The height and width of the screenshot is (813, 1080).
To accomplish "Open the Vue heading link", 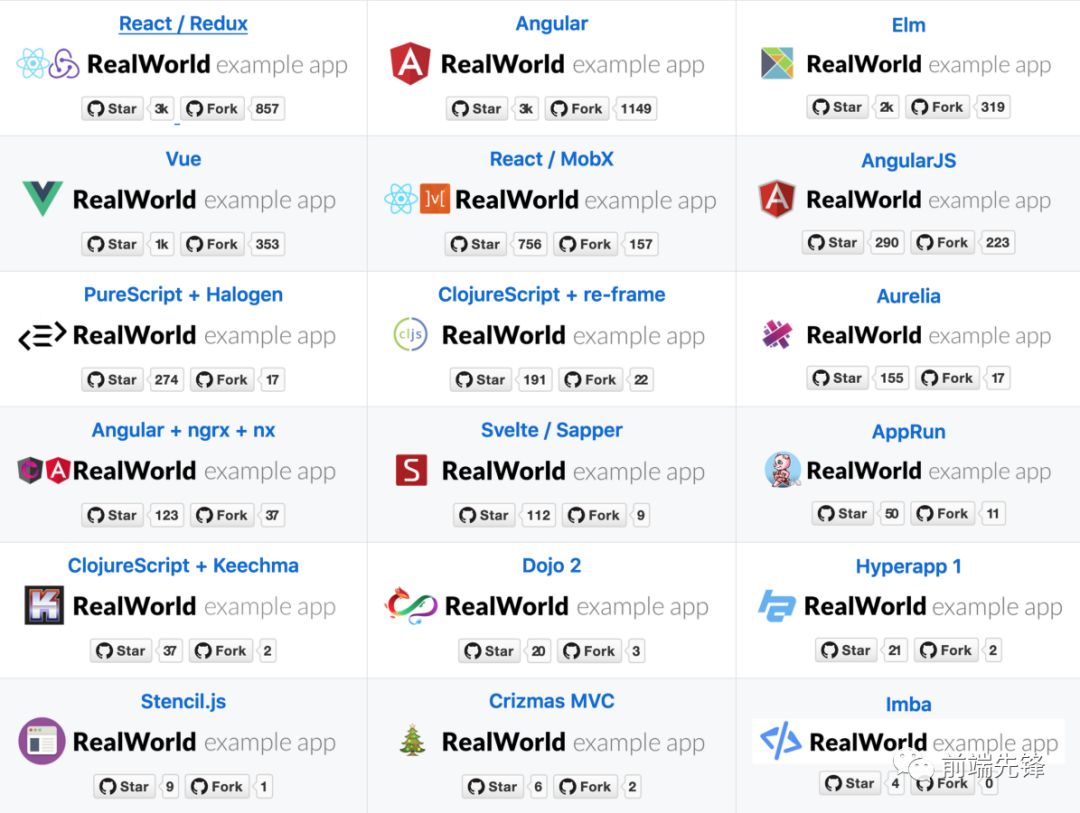I will click(x=183, y=159).
